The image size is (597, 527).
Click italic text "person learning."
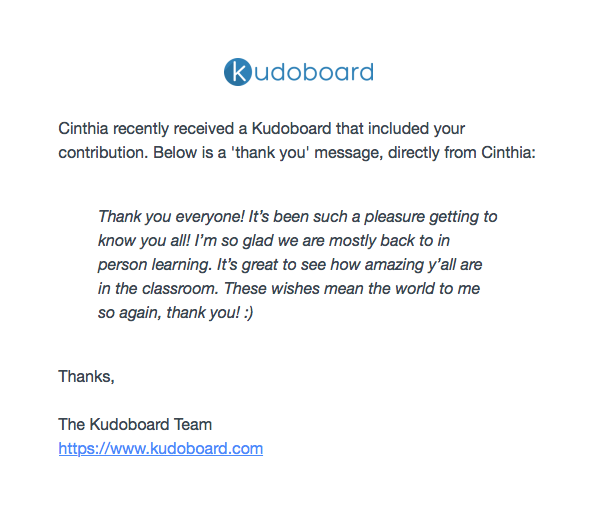click(x=155, y=265)
